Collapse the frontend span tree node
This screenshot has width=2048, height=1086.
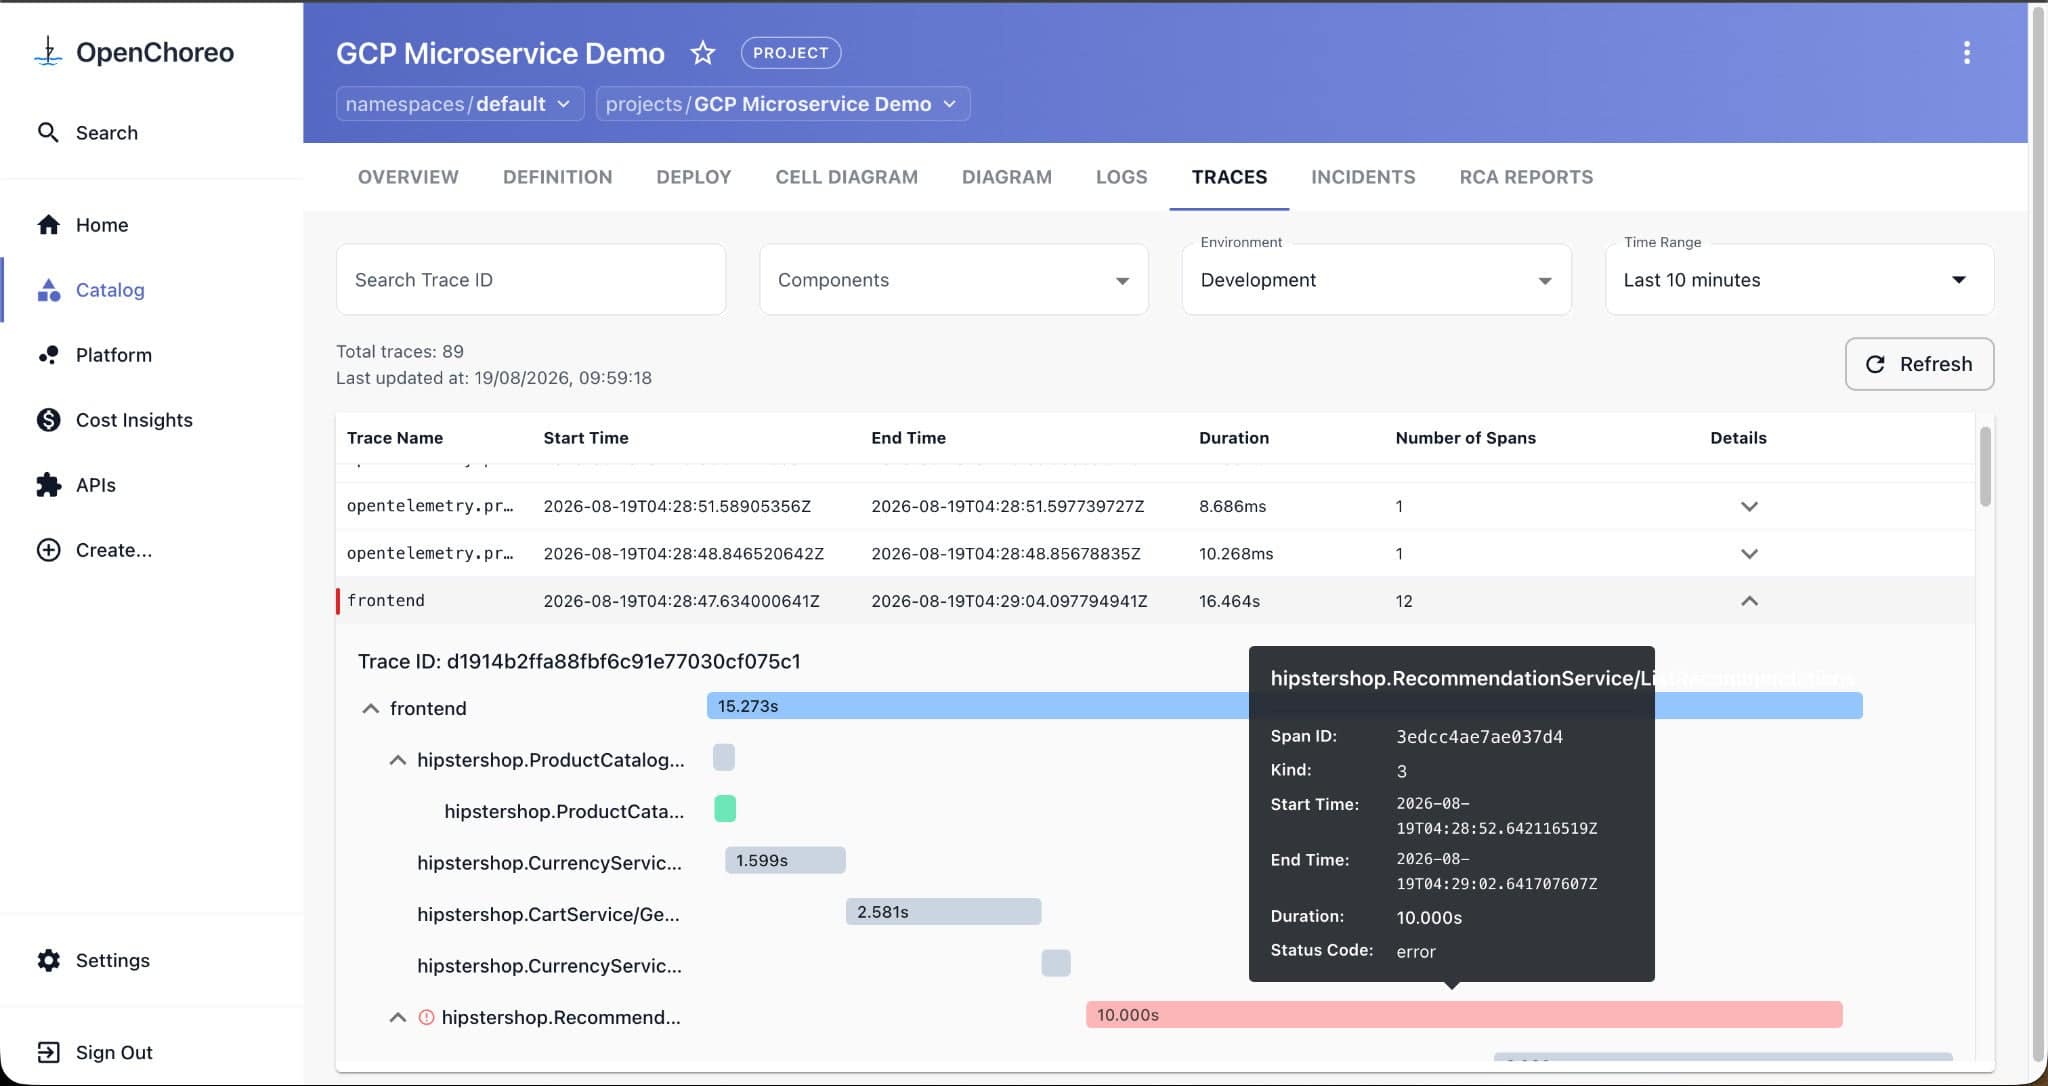370,708
